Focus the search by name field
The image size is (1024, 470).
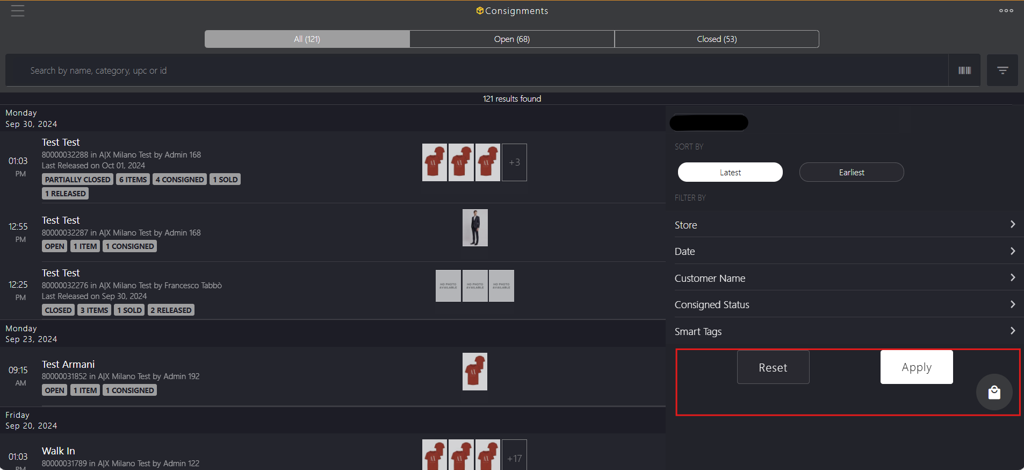click(x=477, y=70)
